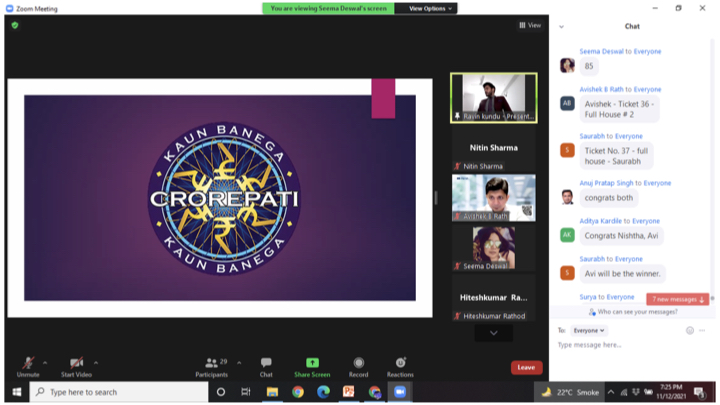Image resolution: width=720 pixels, height=405 pixels.
Task: Click the video panel divider handle
Action: coord(436,198)
